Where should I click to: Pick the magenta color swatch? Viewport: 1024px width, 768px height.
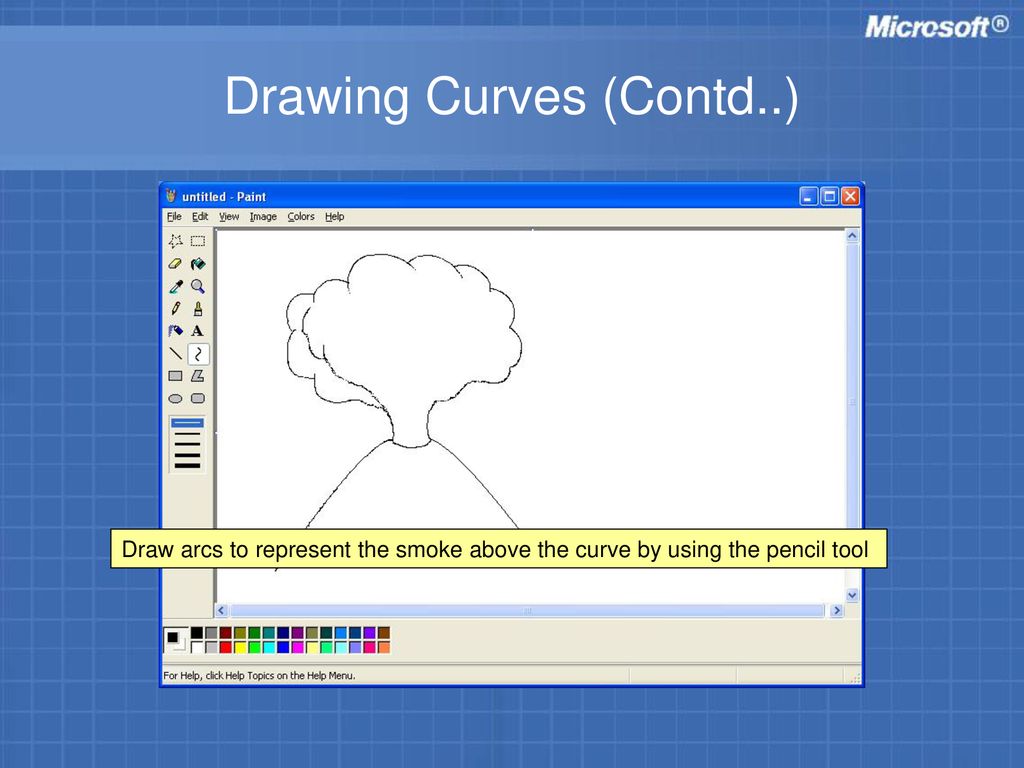(x=297, y=647)
